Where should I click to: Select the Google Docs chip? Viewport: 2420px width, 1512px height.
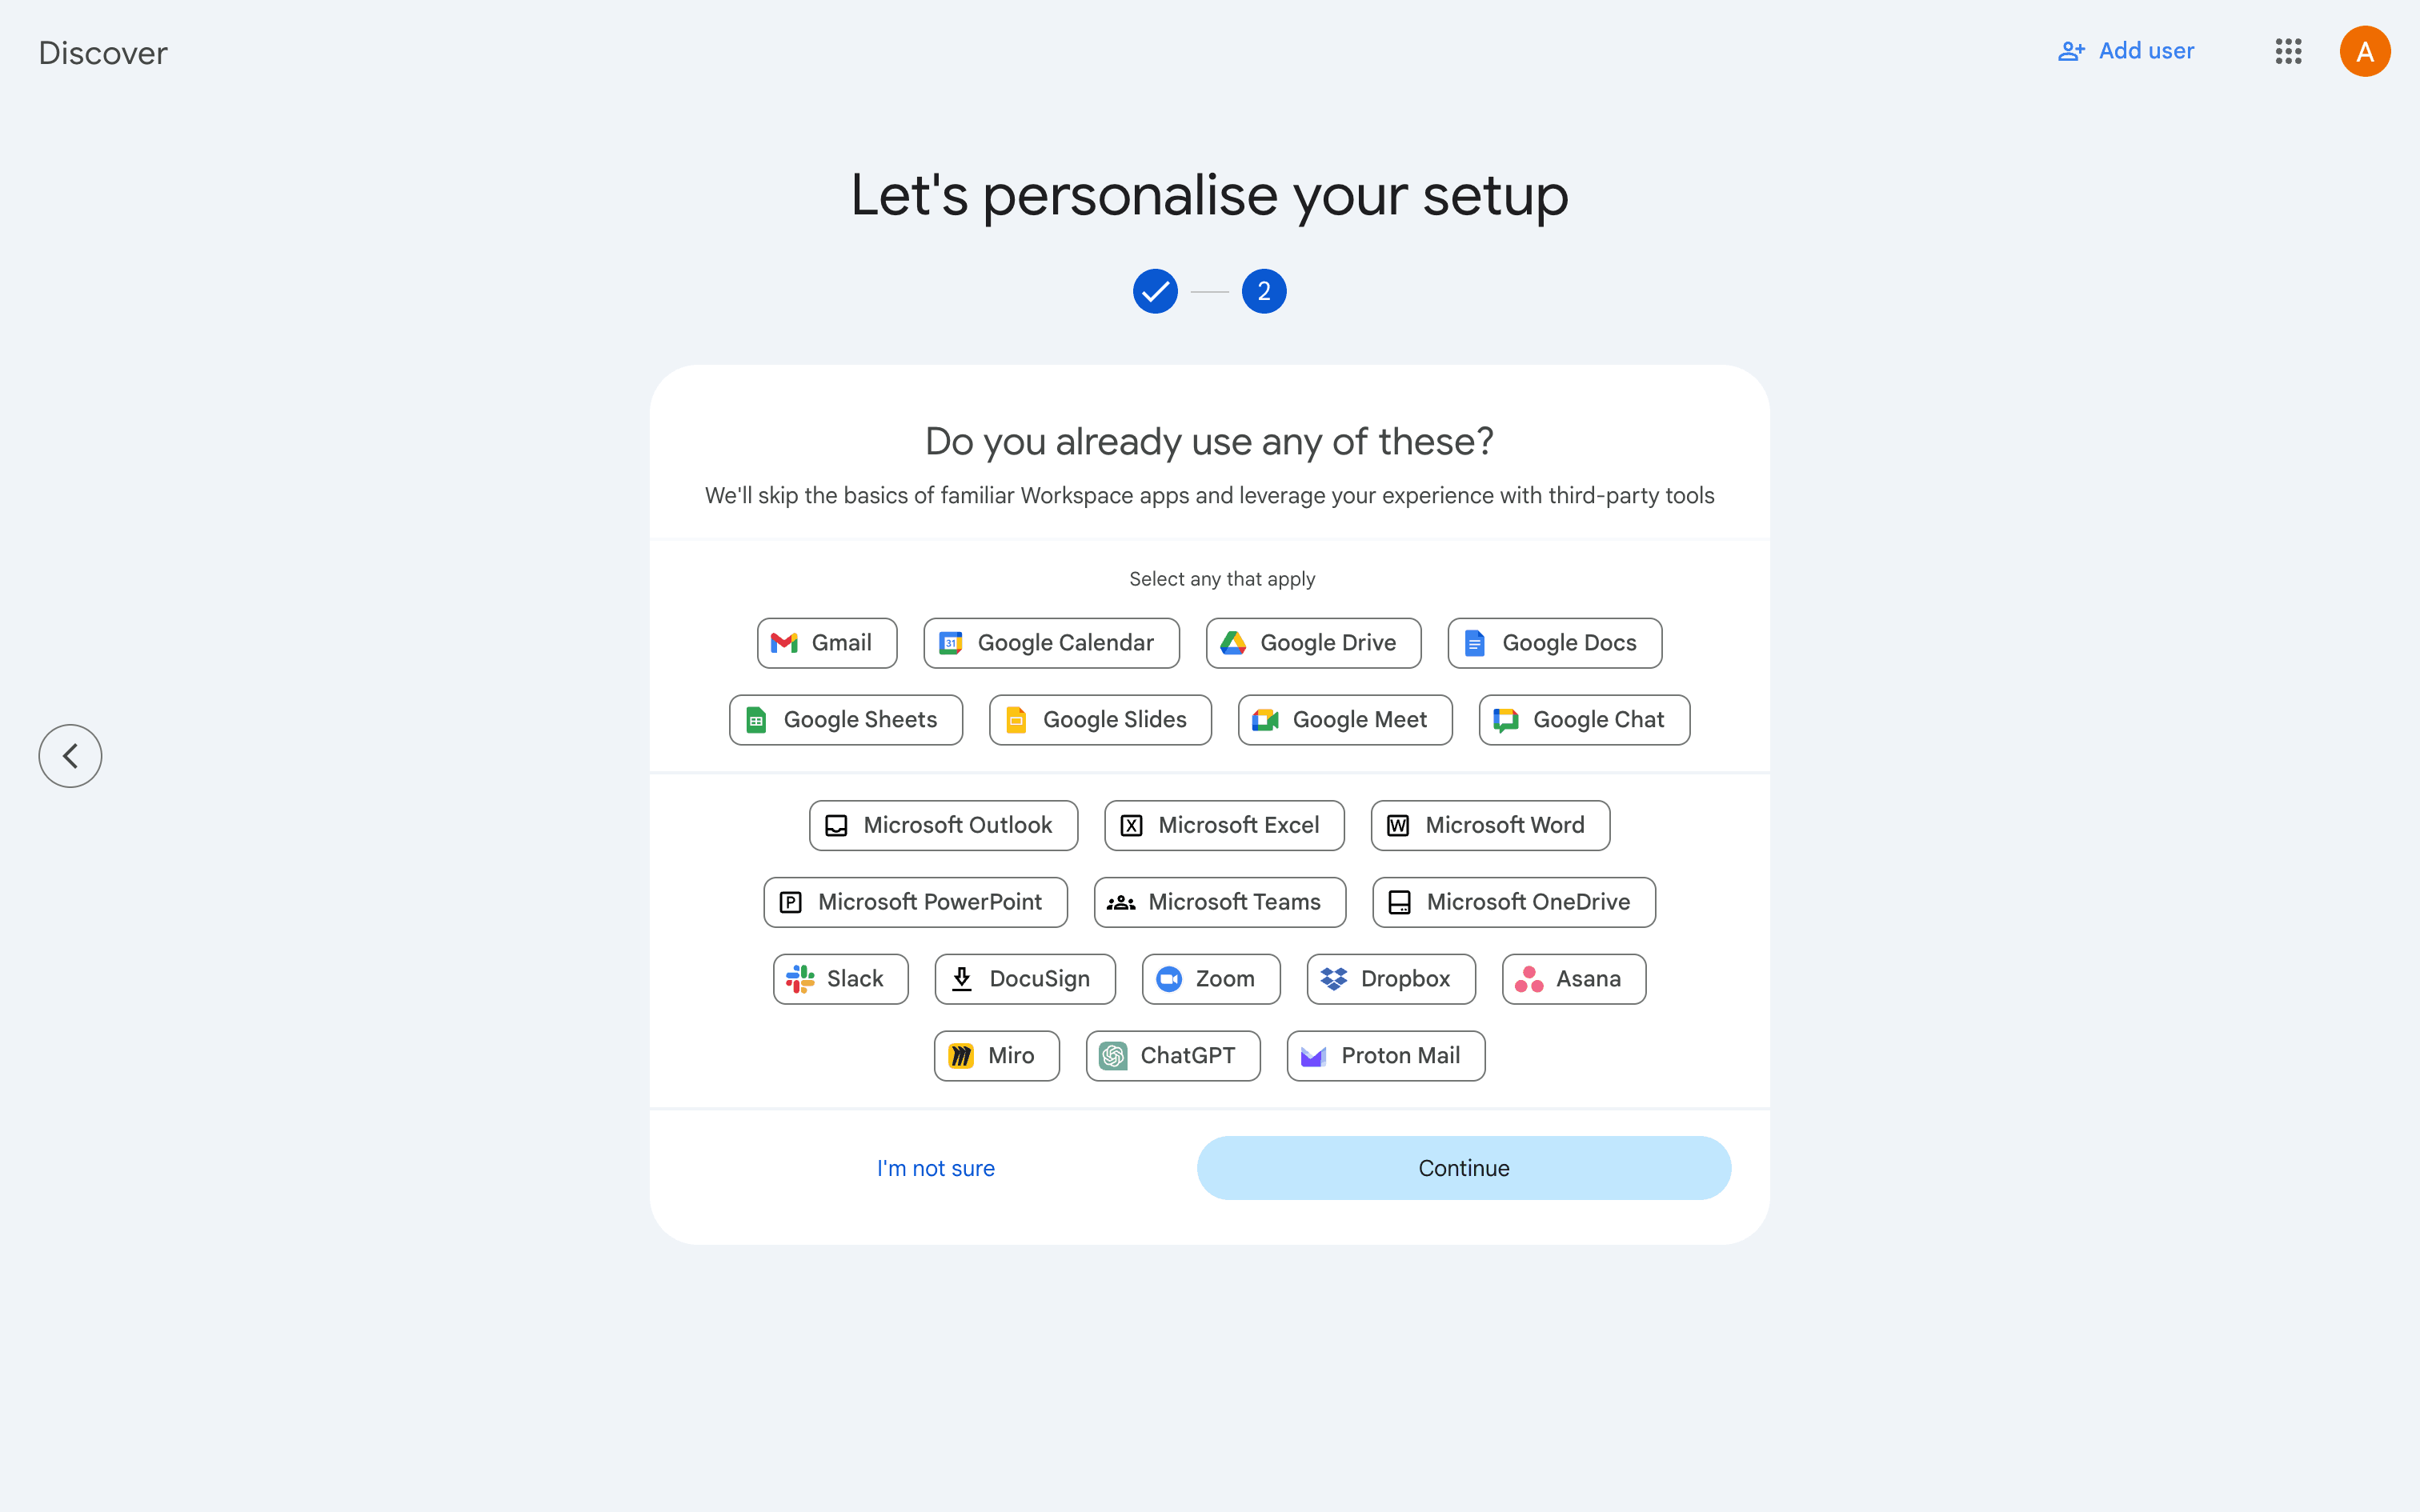pyautogui.click(x=1554, y=643)
